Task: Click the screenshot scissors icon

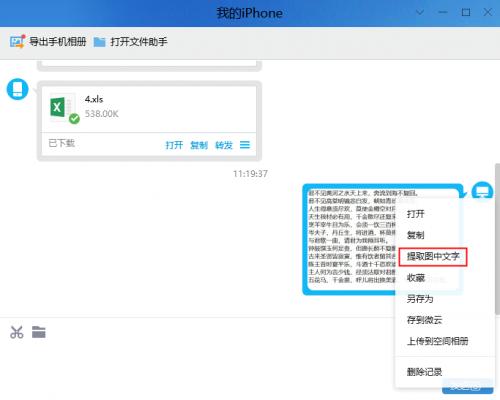Action: pos(17,332)
